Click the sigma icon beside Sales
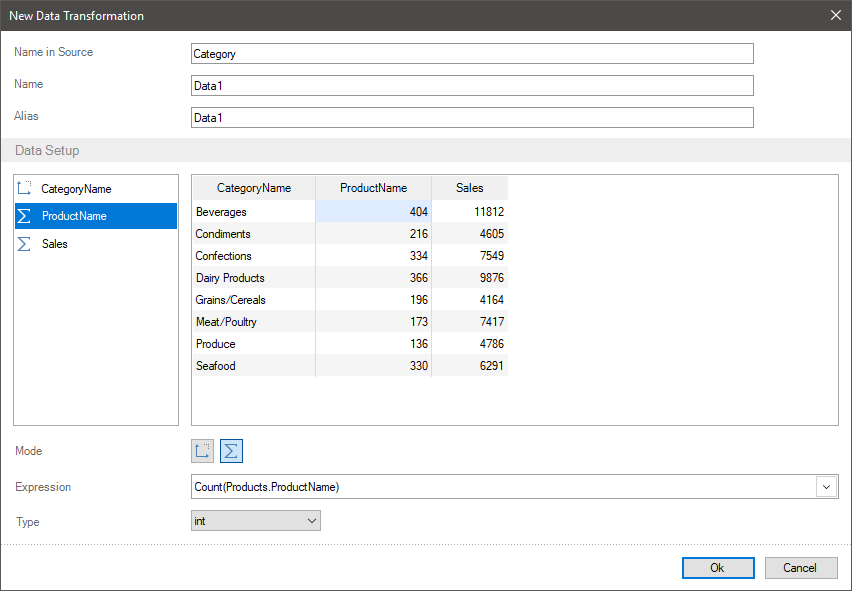Screen dimensions: 852x591 (25, 244)
